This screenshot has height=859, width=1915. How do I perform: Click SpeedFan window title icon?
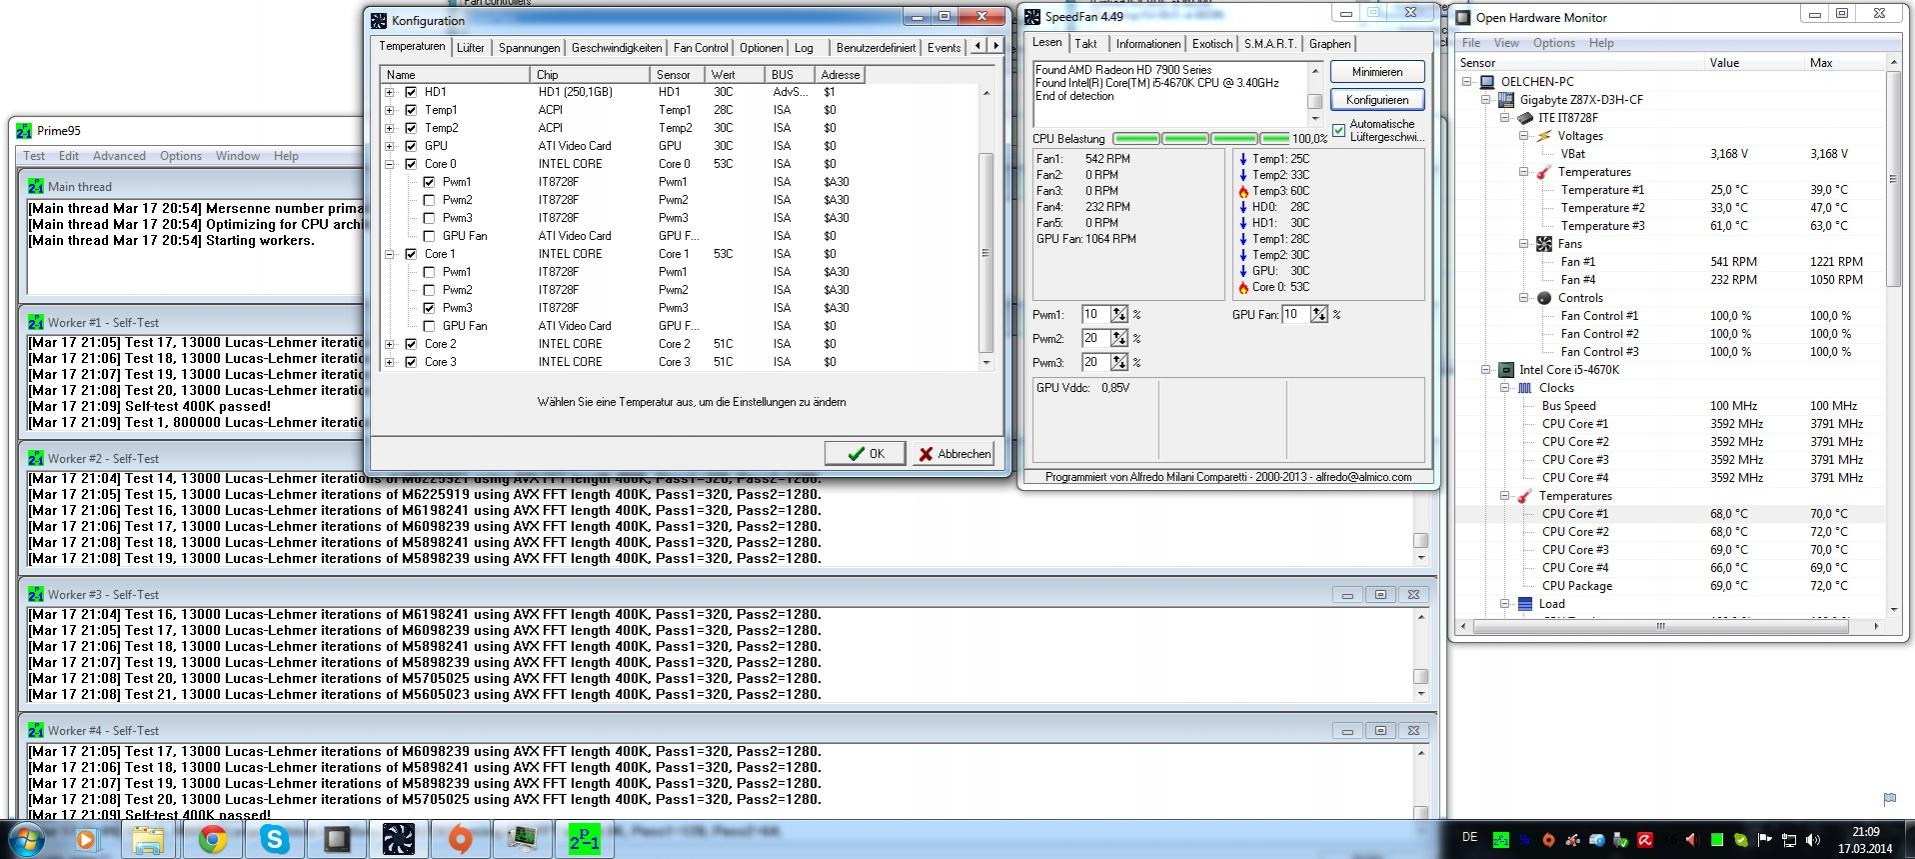coord(1032,17)
